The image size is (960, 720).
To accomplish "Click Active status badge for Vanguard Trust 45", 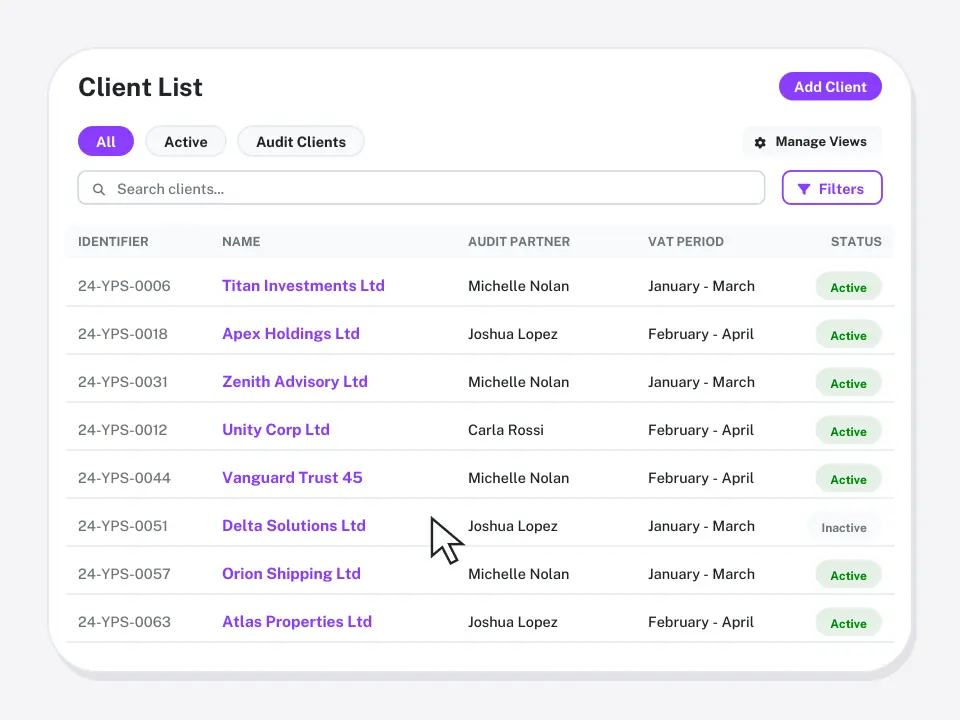I will pos(848,479).
